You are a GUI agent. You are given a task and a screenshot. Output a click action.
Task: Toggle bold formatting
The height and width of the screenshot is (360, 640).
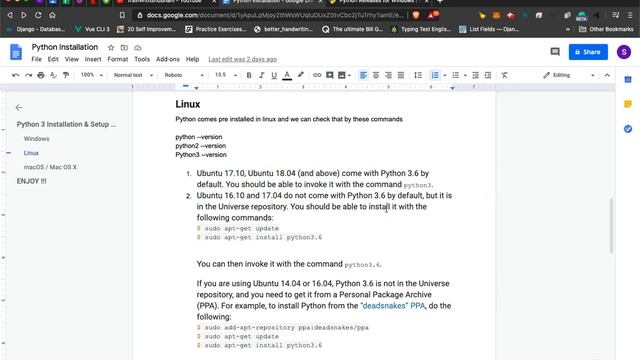[x=249, y=75]
